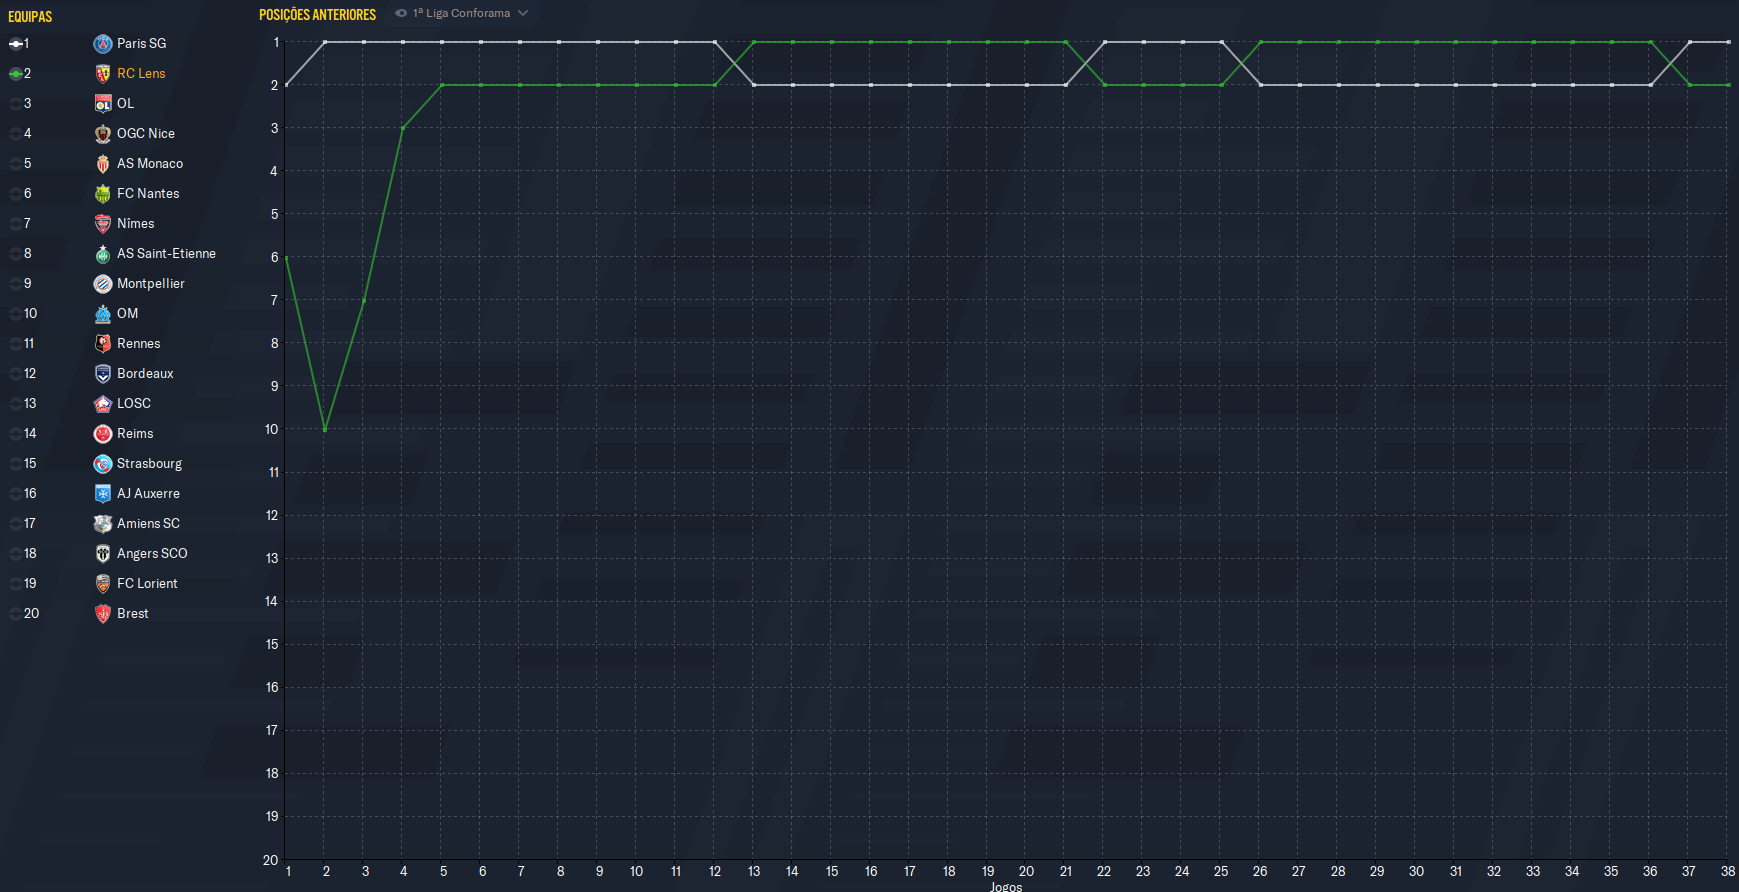This screenshot has width=1739, height=892.
Task: Click the Montpellier club crest
Action: click(x=103, y=284)
